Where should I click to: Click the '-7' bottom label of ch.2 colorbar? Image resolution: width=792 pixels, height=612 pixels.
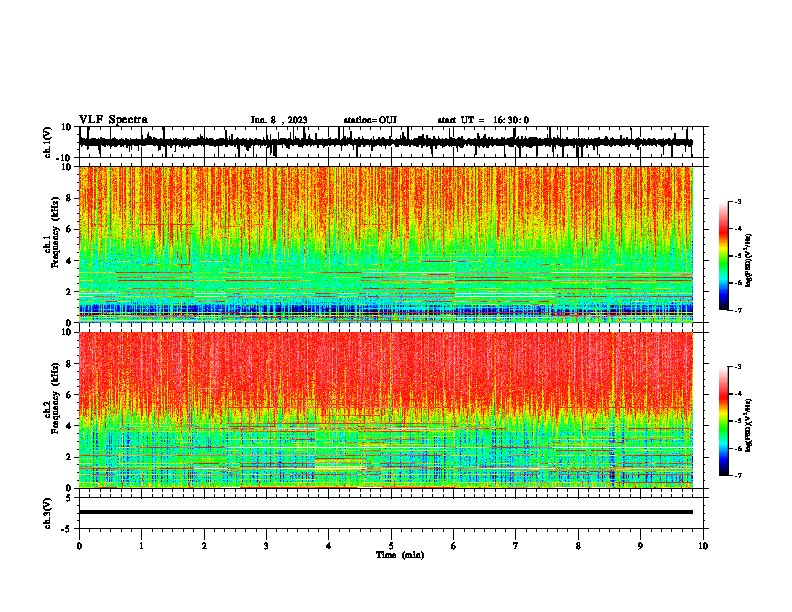point(738,475)
